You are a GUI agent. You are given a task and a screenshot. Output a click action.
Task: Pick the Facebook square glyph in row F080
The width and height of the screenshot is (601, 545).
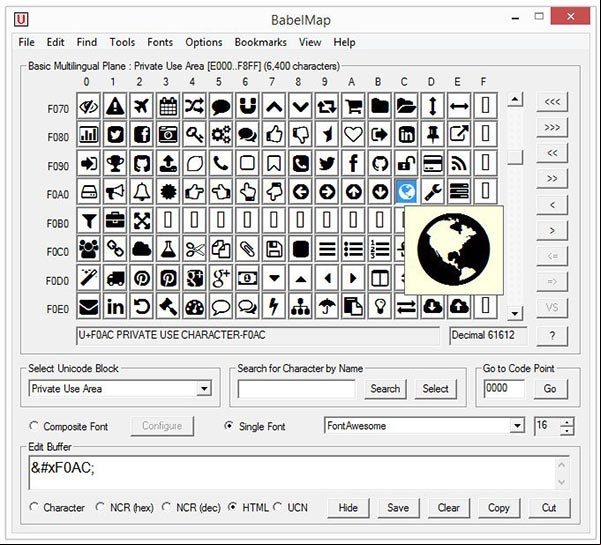pos(141,134)
